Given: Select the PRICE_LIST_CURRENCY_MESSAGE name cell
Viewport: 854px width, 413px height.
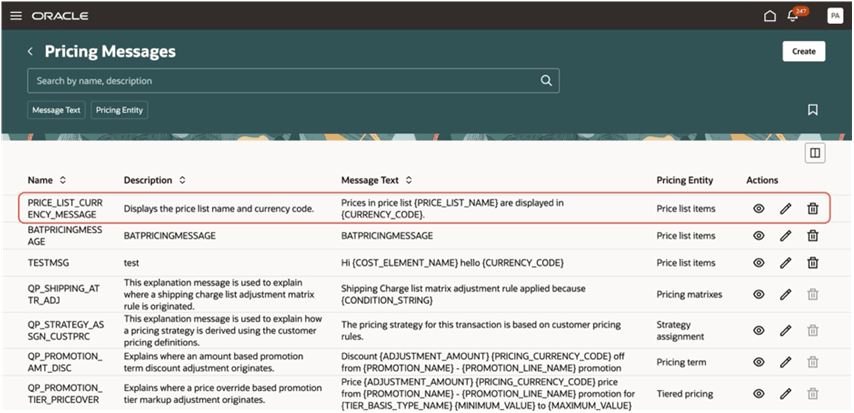Looking at the screenshot, I should pyautogui.click(x=65, y=208).
